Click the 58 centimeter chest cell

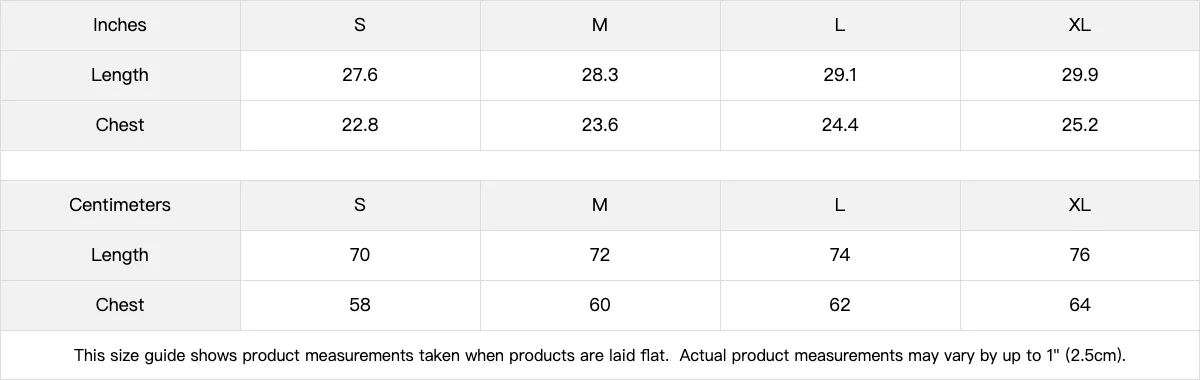[x=360, y=305]
